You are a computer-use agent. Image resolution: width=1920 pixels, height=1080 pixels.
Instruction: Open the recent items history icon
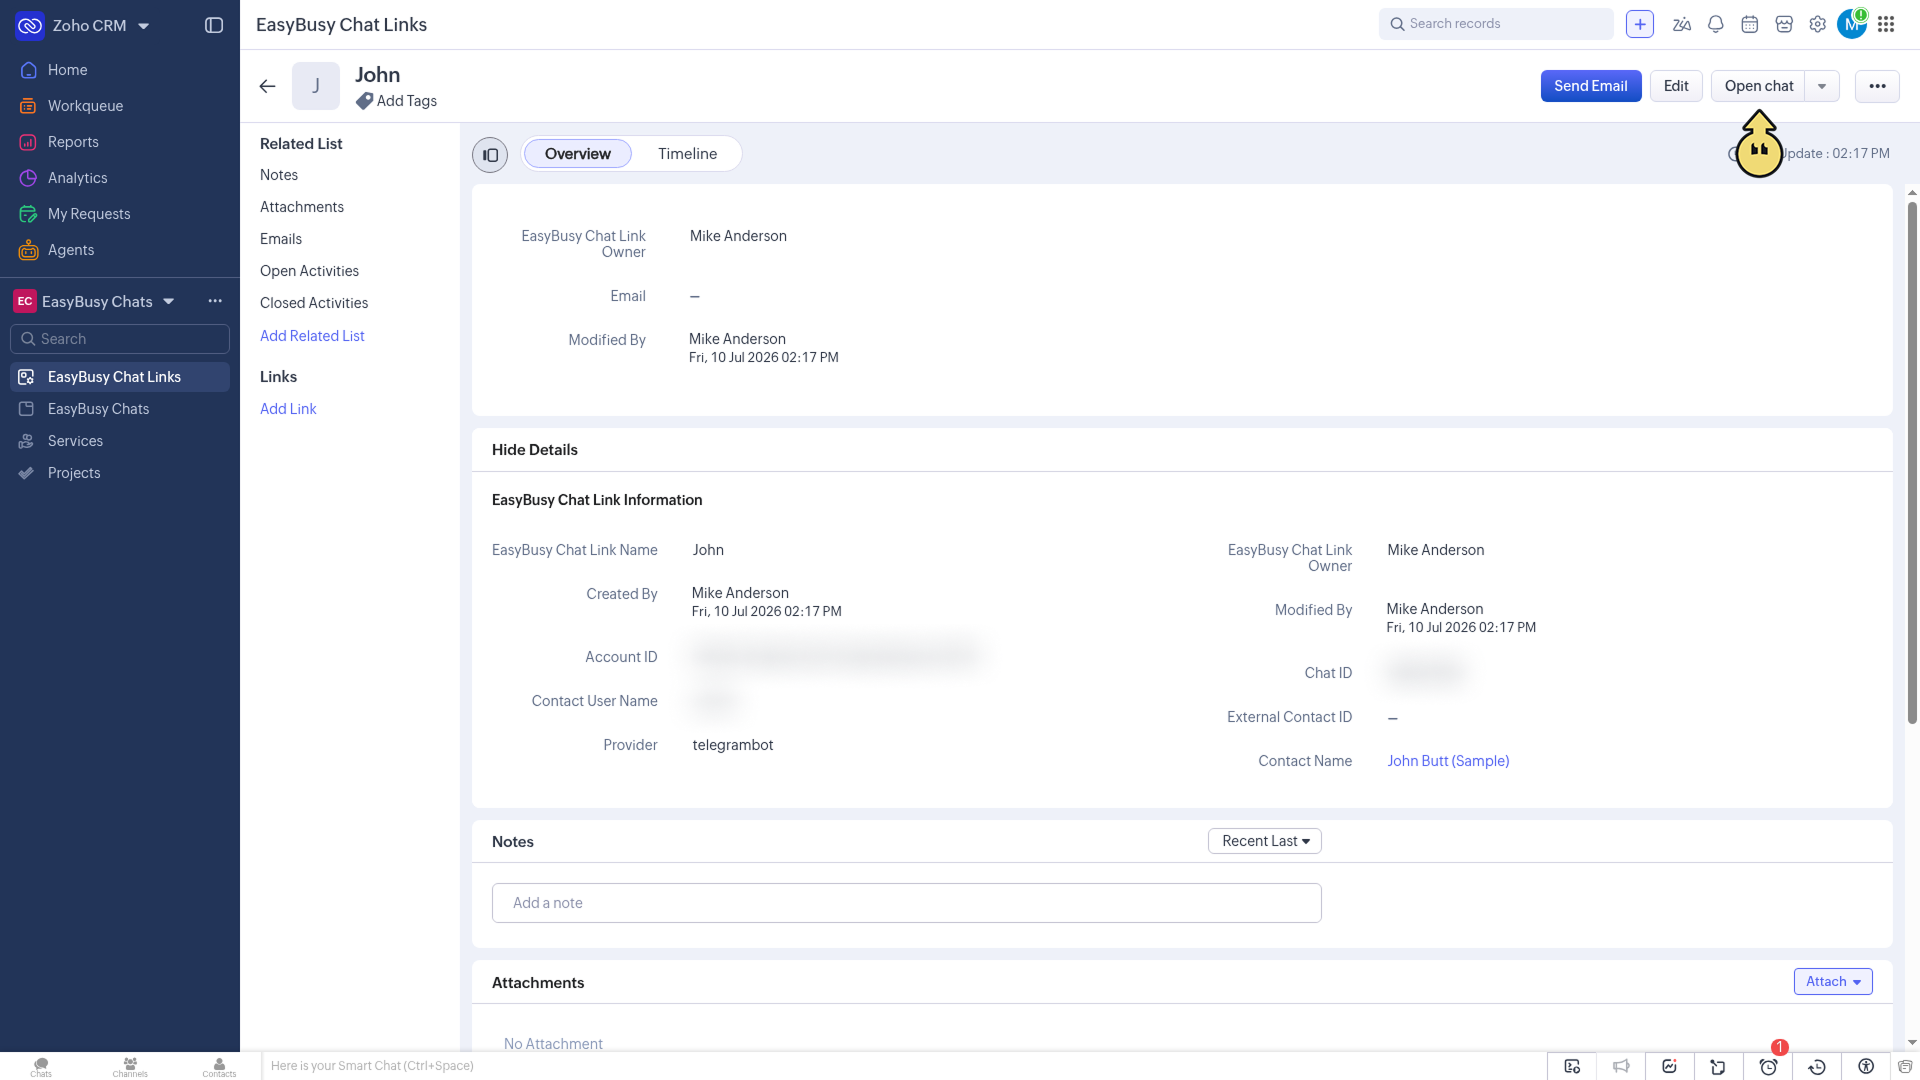coord(1817,1067)
